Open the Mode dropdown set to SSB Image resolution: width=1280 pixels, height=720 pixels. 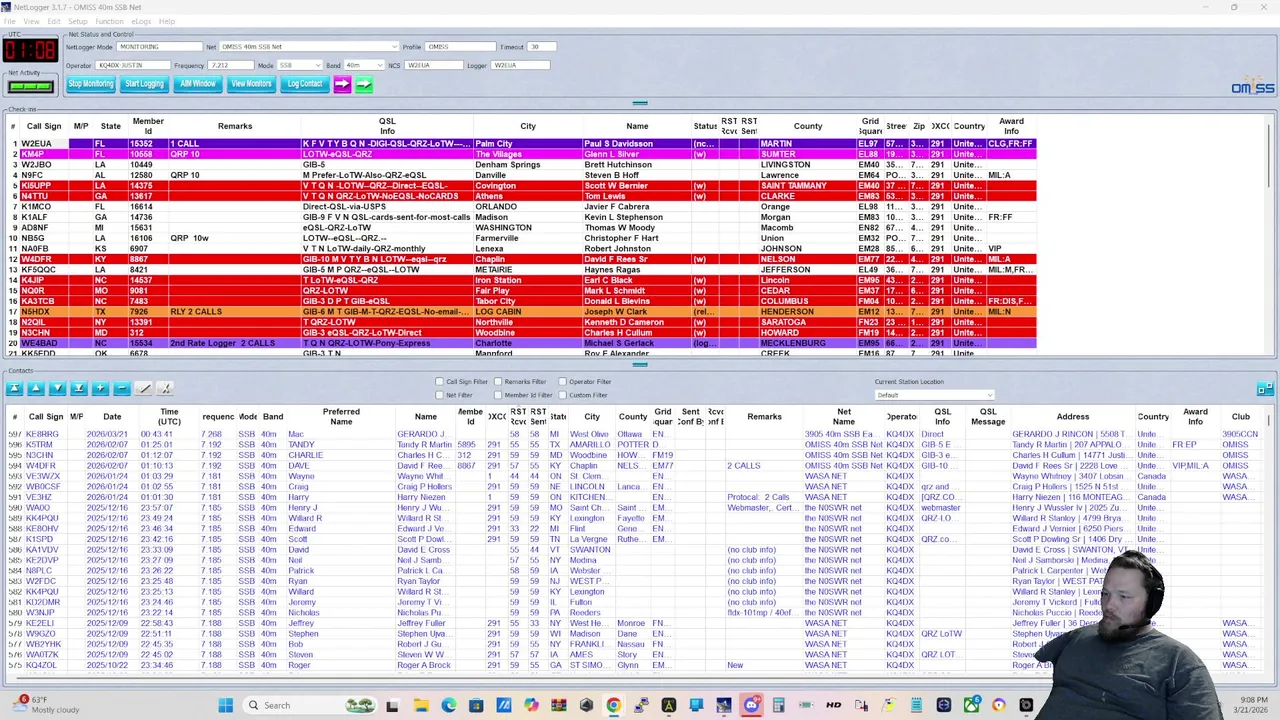299,65
